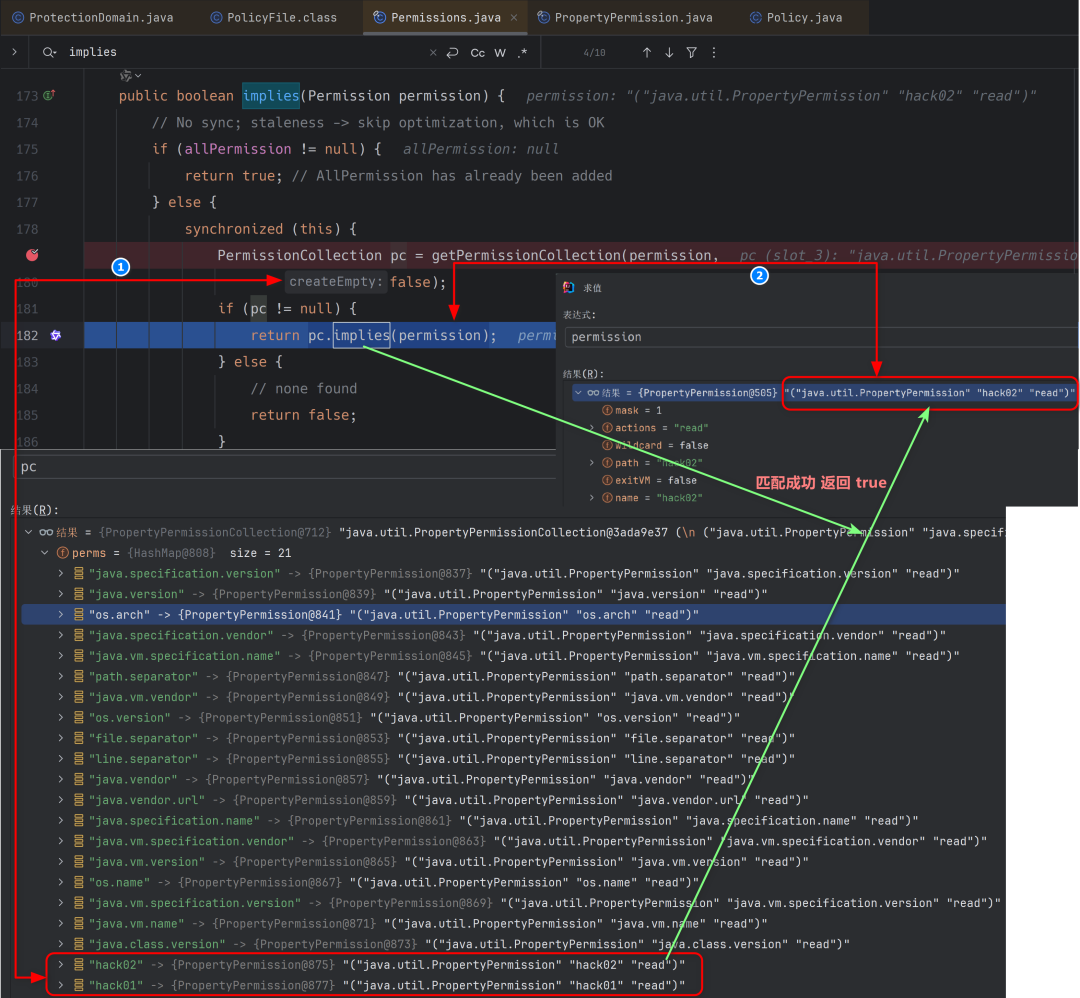Clear the "implies" search text
This screenshot has width=1080, height=998.
pyautogui.click(x=433, y=52)
